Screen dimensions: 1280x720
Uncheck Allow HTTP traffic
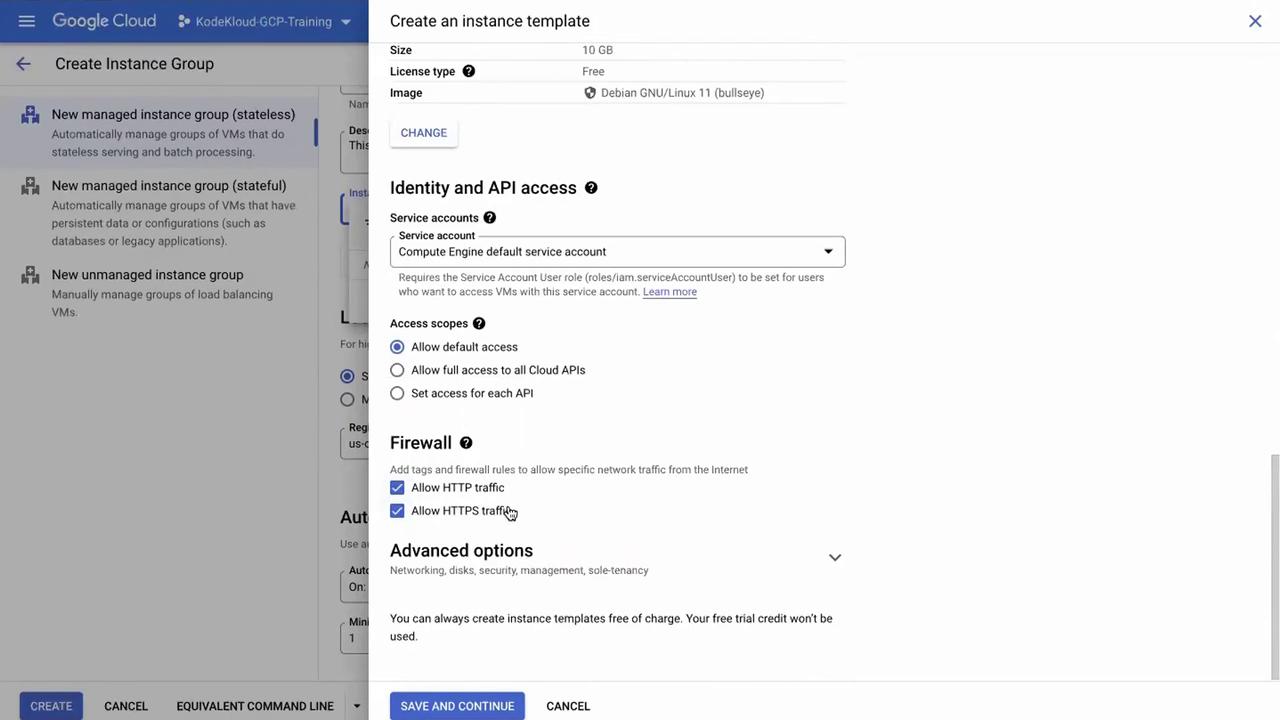(397, 488)
